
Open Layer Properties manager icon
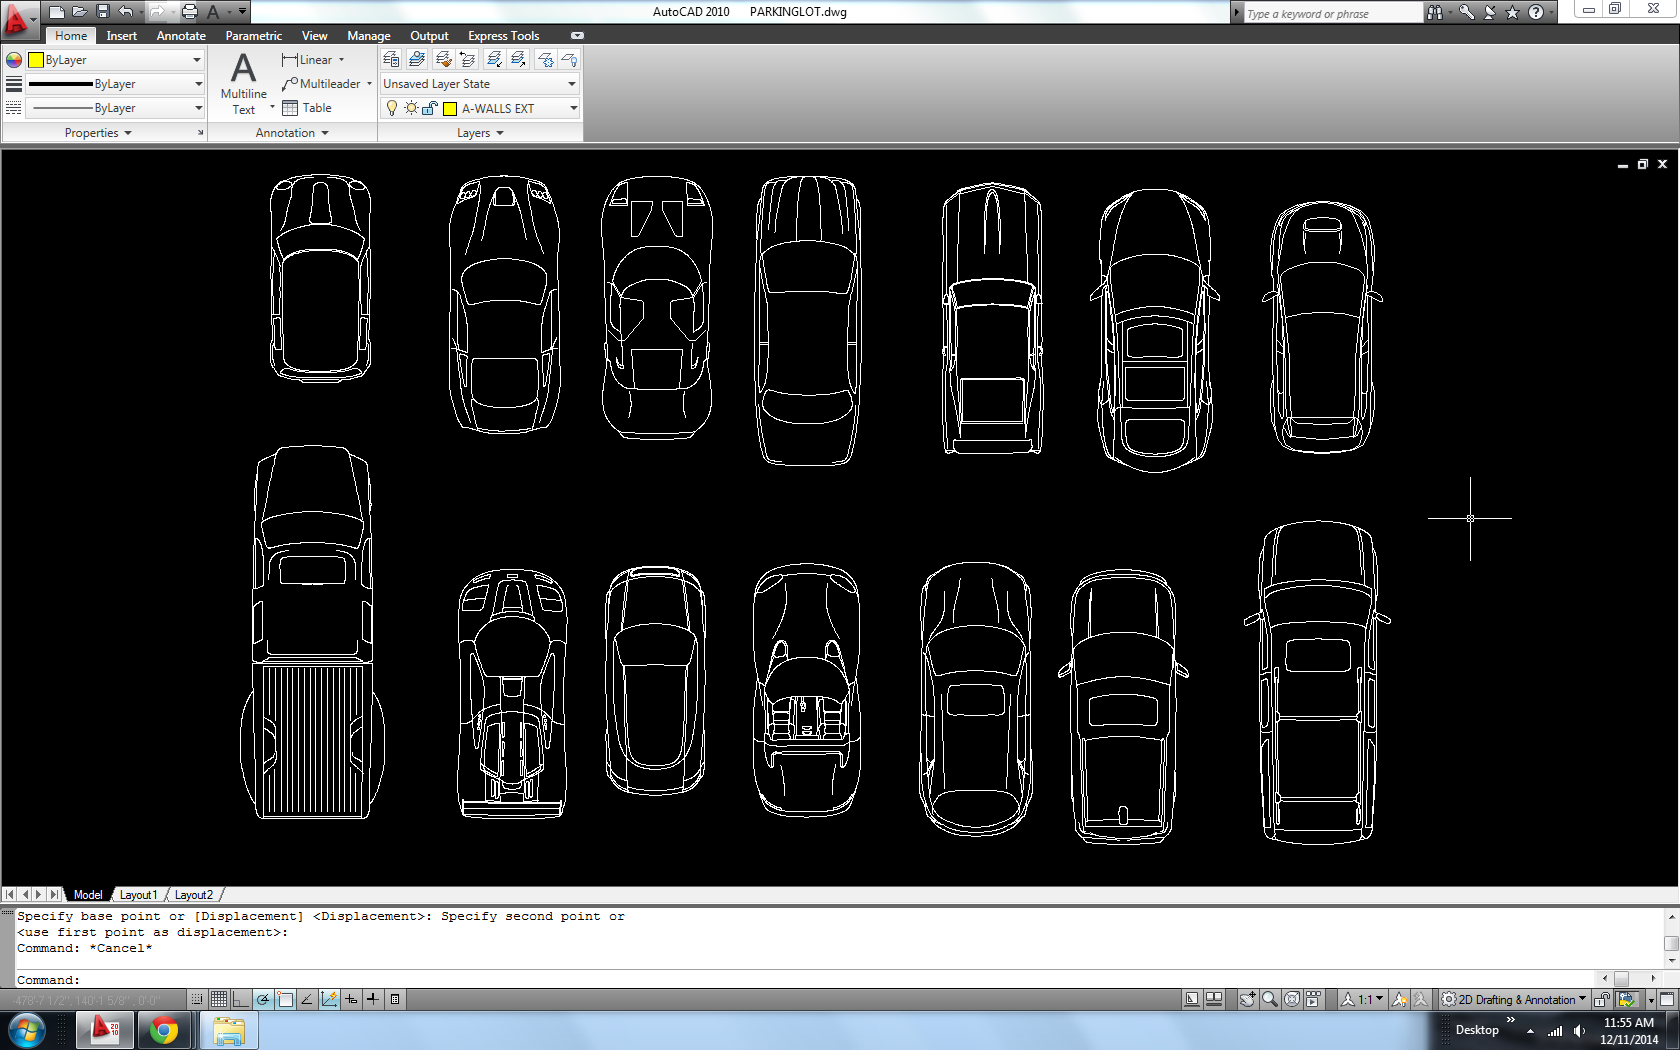tap(391, 59)
